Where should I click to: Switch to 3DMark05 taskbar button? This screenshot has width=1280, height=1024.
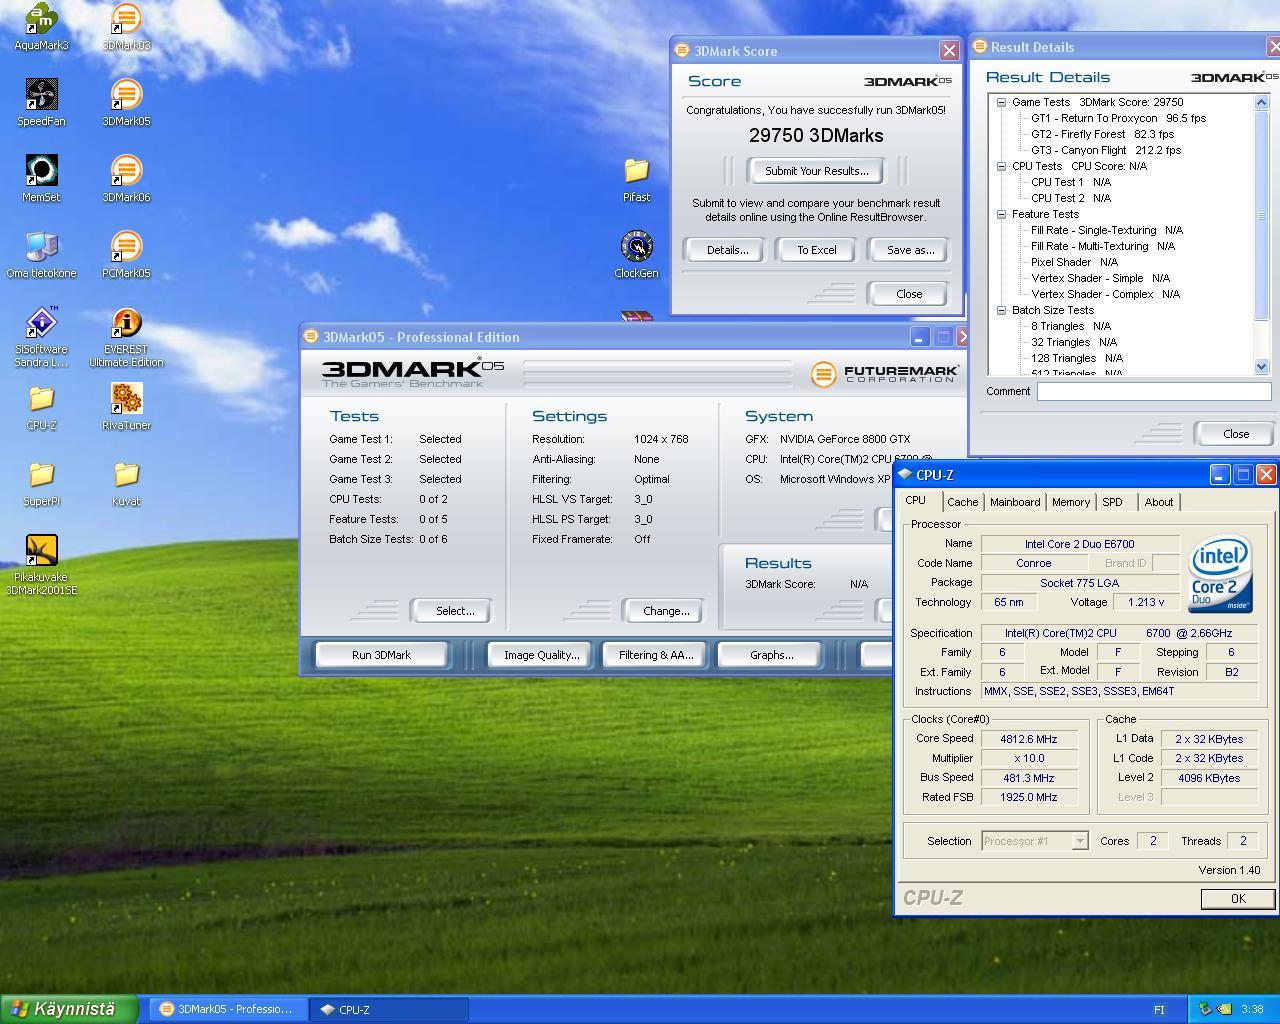[227, 1009]
